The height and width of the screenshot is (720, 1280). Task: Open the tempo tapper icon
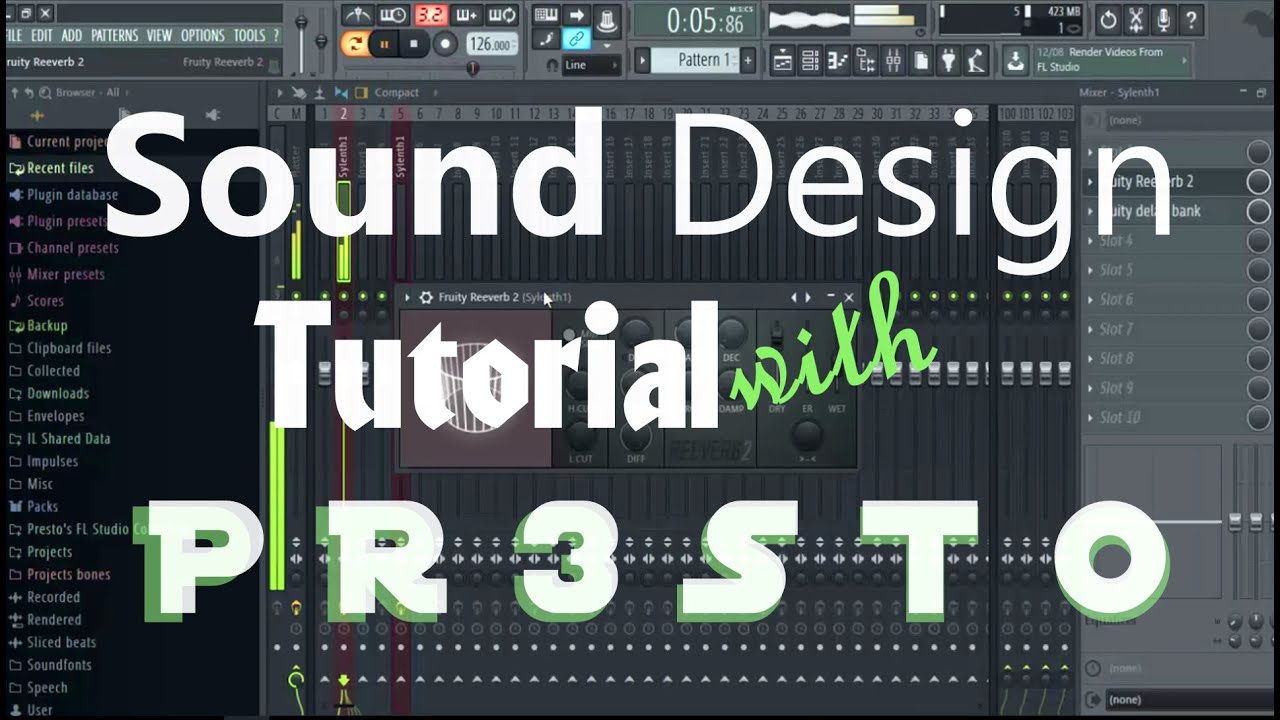click(x=976, y=61)
